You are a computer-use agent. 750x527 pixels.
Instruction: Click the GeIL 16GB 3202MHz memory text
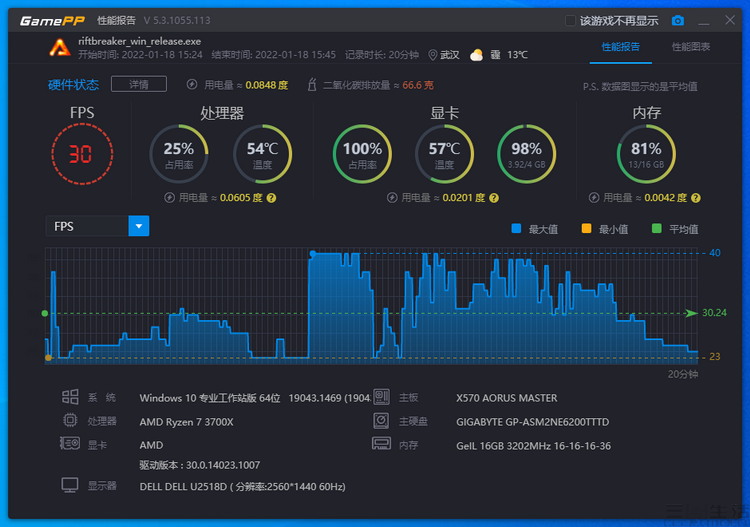[533, 446]
